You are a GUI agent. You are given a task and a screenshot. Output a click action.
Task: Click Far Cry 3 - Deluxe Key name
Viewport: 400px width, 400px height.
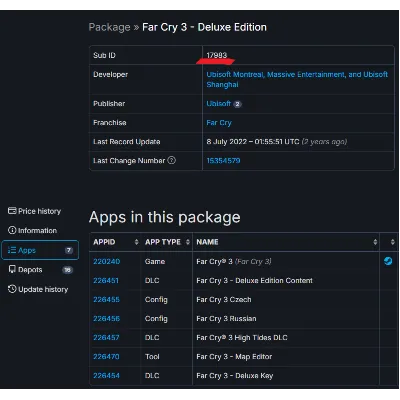[235, 375]
